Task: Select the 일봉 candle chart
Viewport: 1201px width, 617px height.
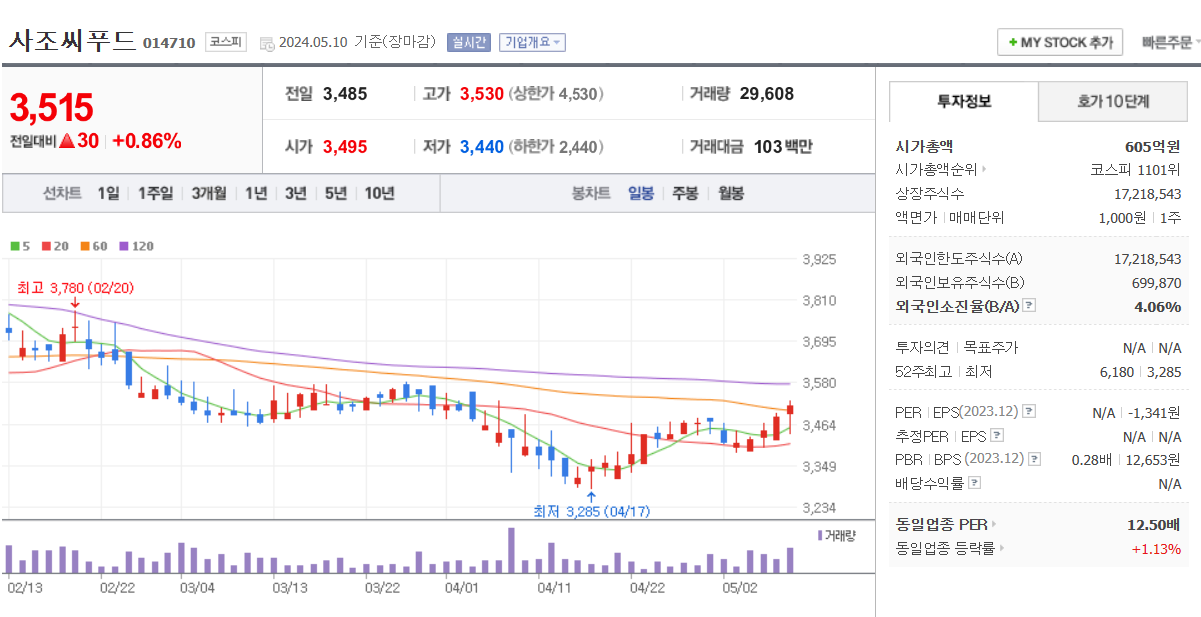Action: (641, 194)
